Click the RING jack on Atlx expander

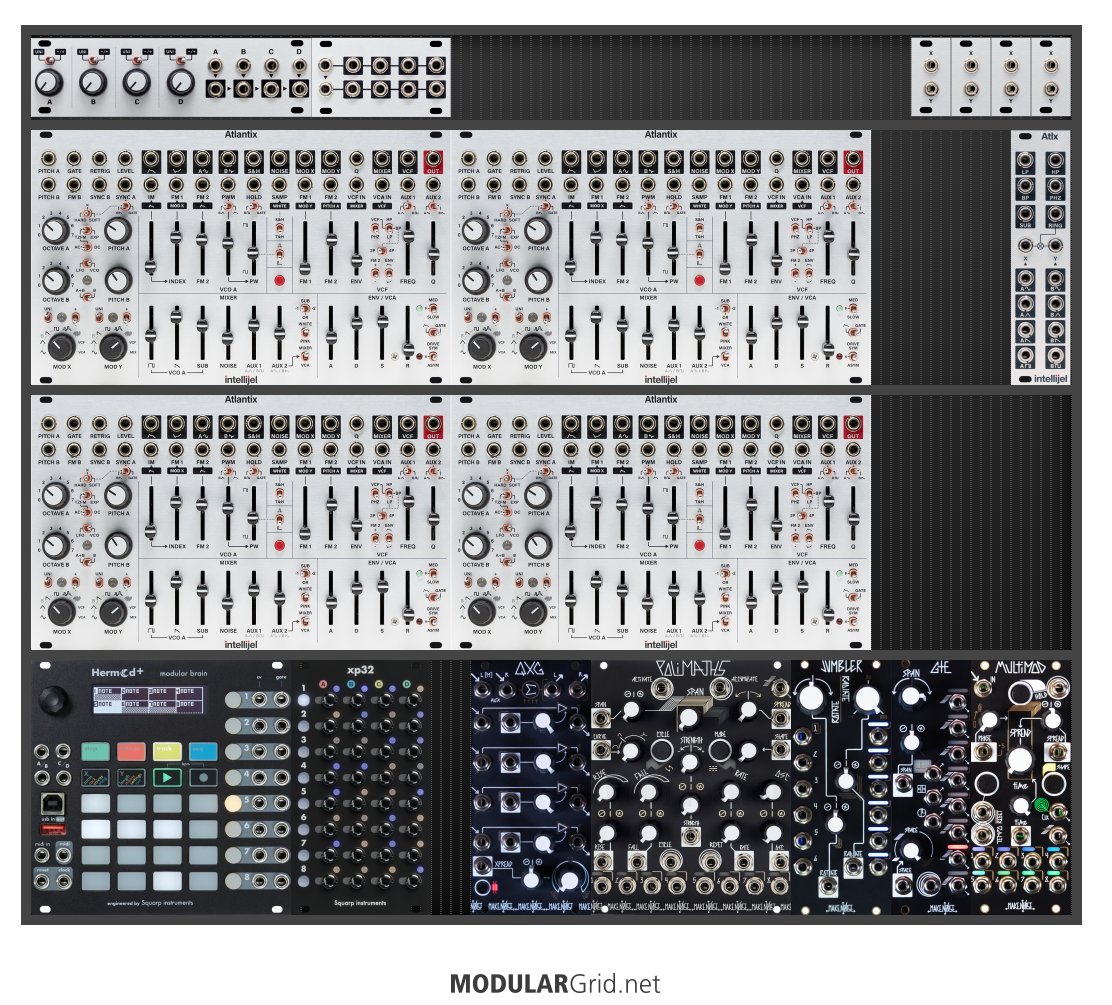tap(1055, 214)
